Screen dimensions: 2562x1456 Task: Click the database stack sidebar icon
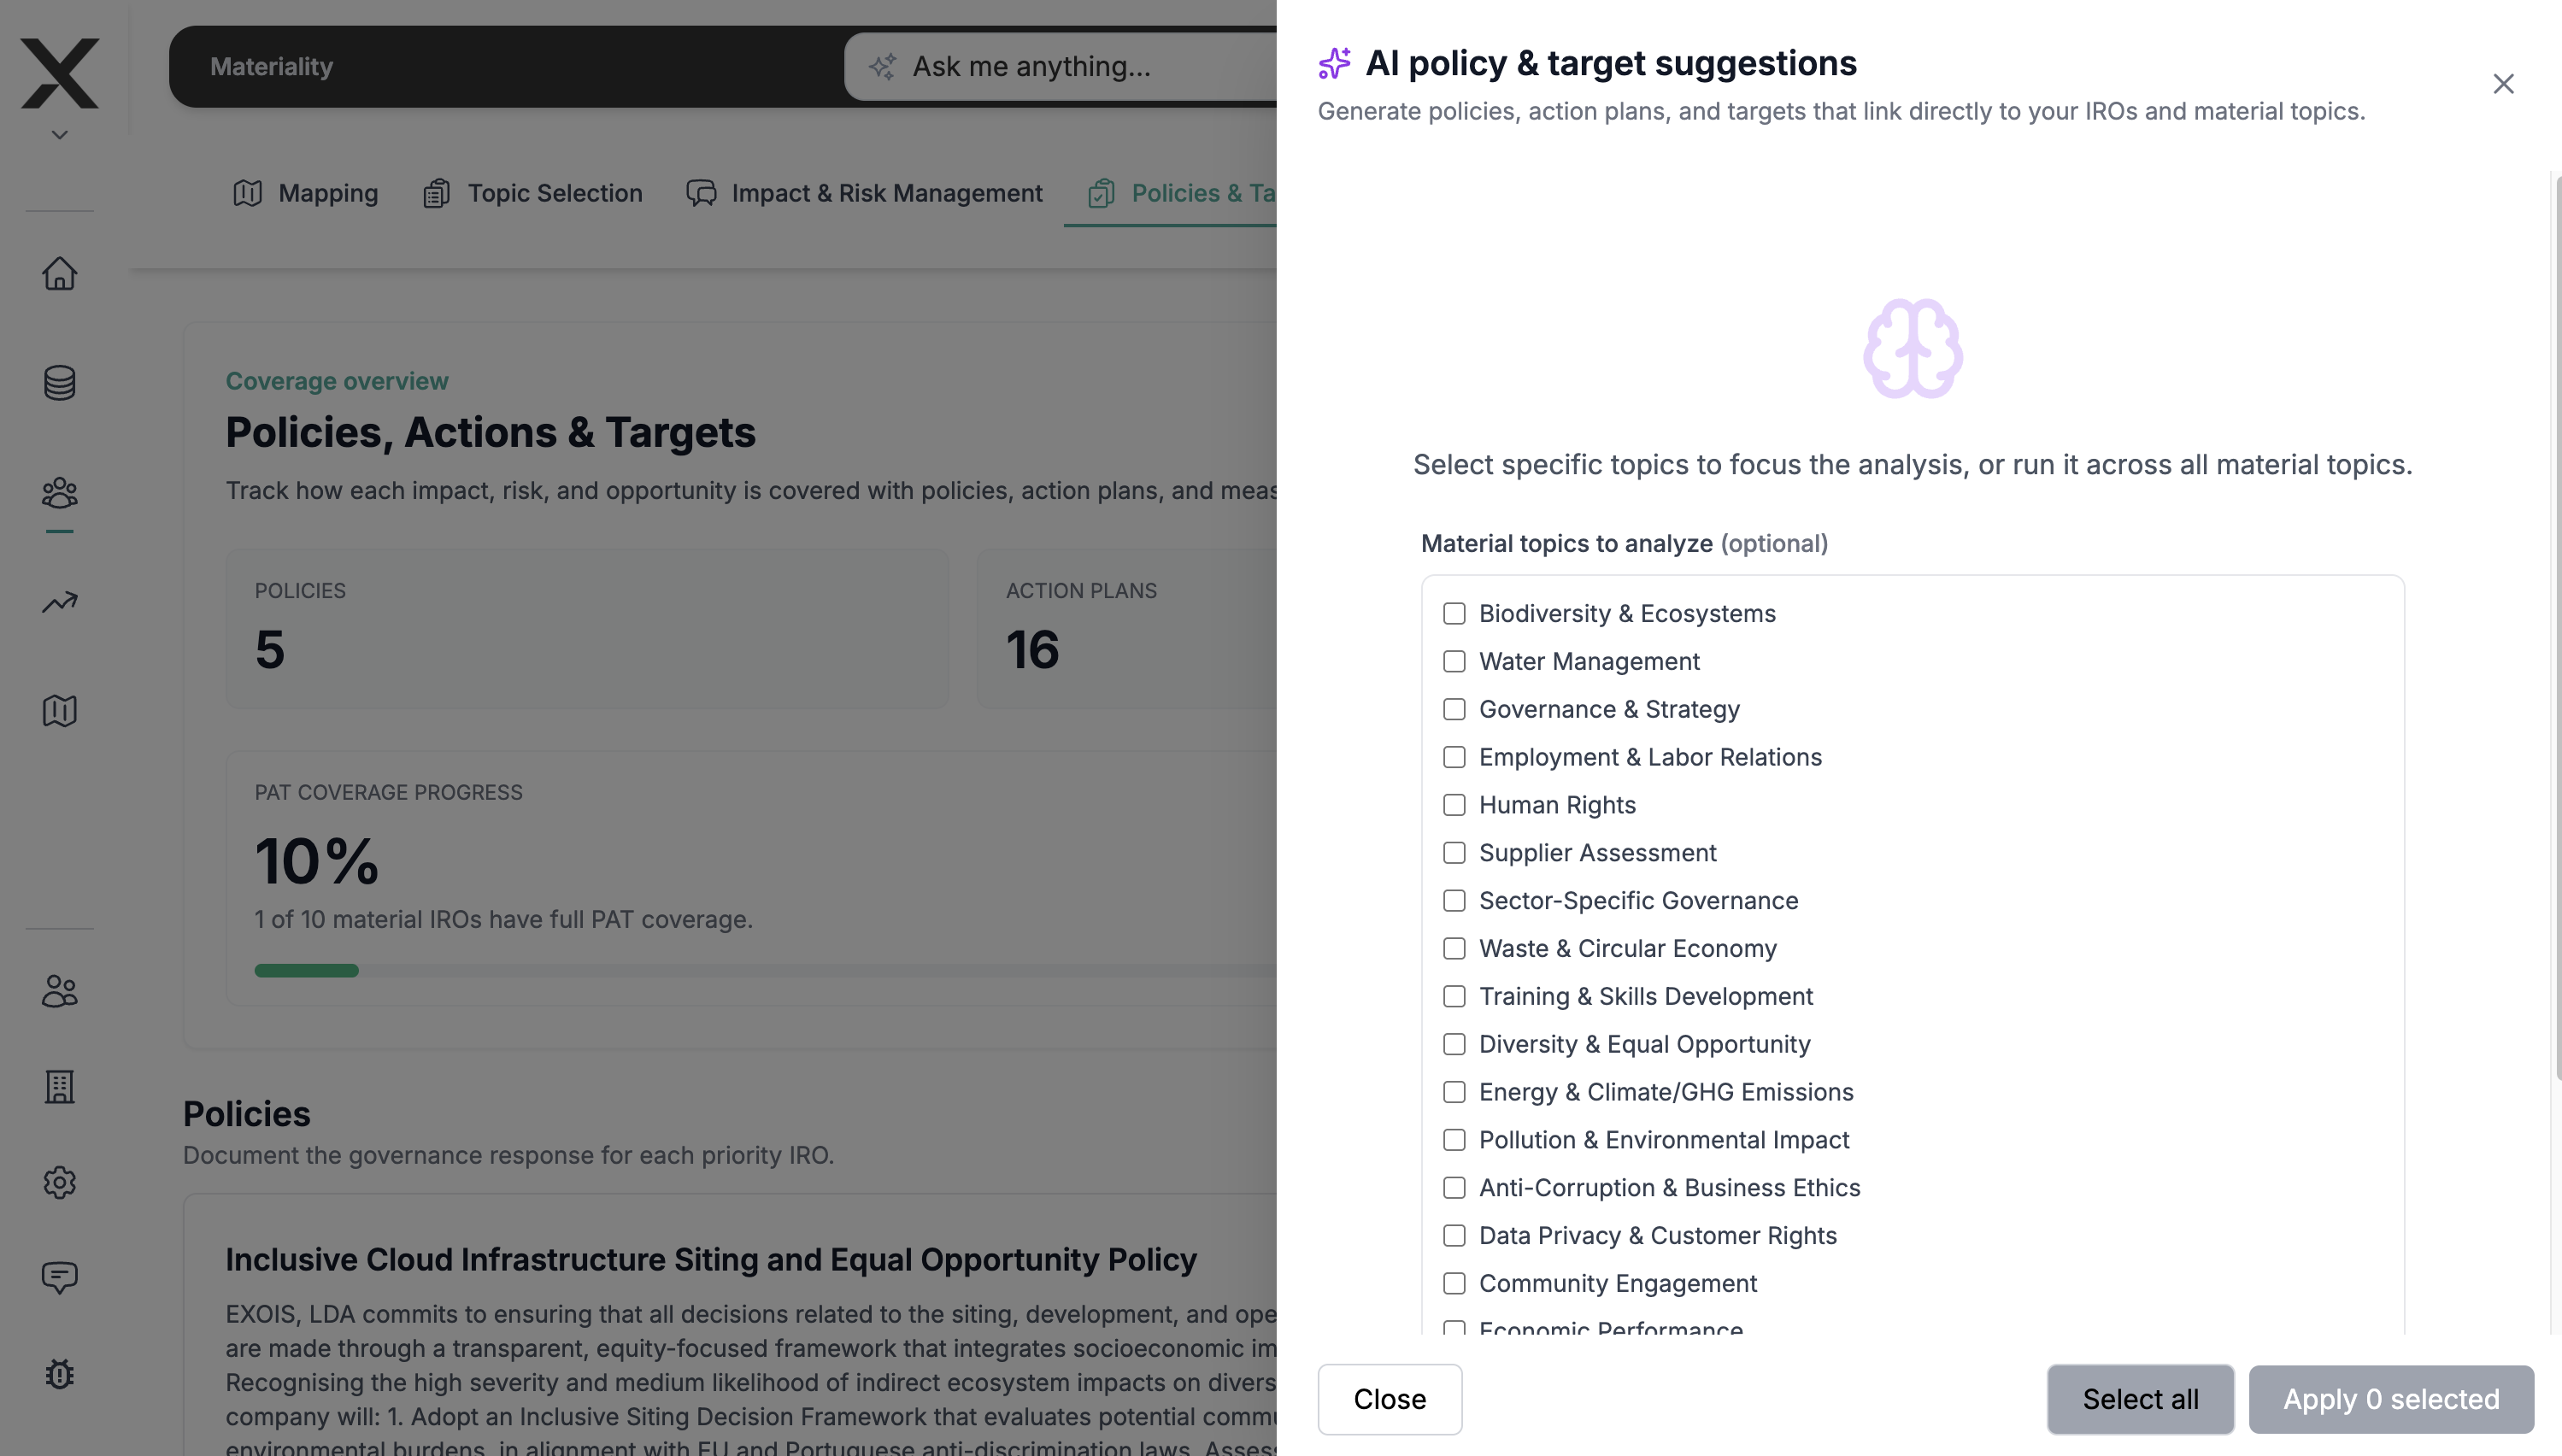59,382
